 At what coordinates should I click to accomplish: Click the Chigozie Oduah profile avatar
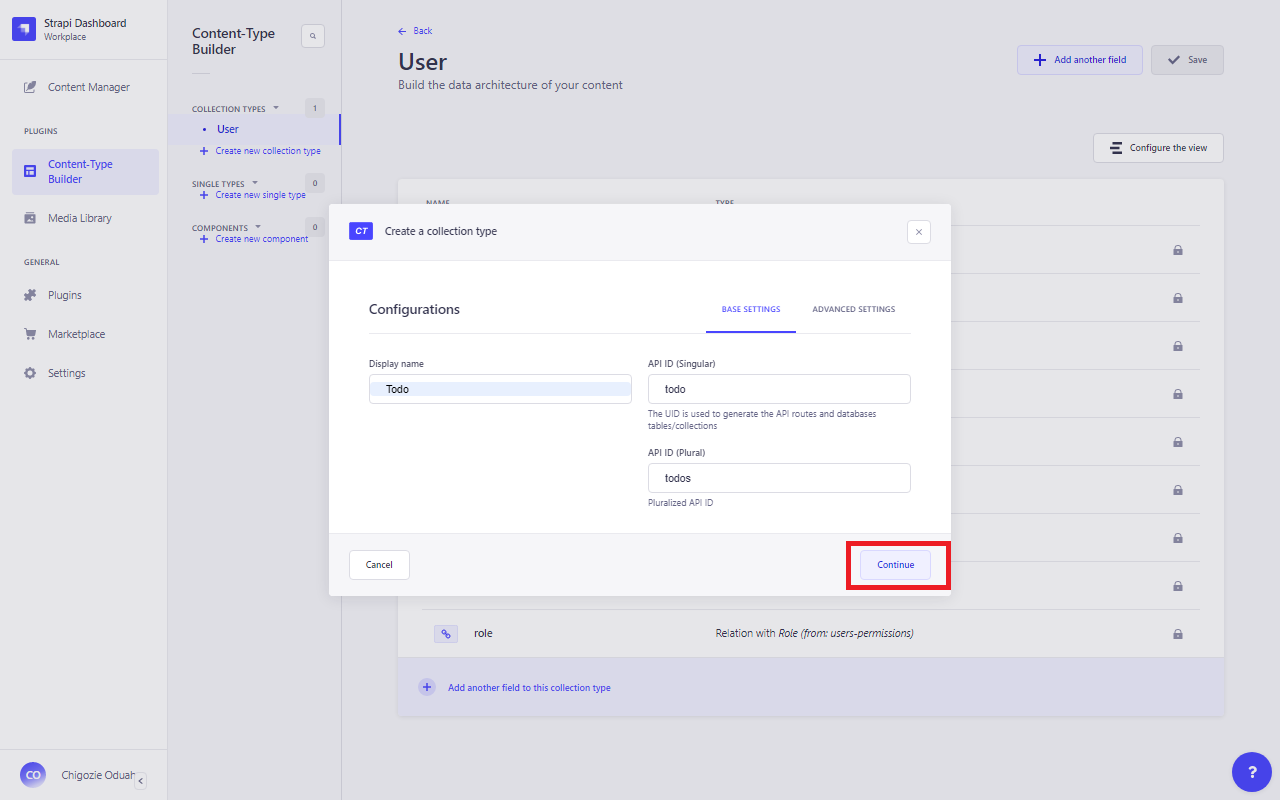coord(32,775)
